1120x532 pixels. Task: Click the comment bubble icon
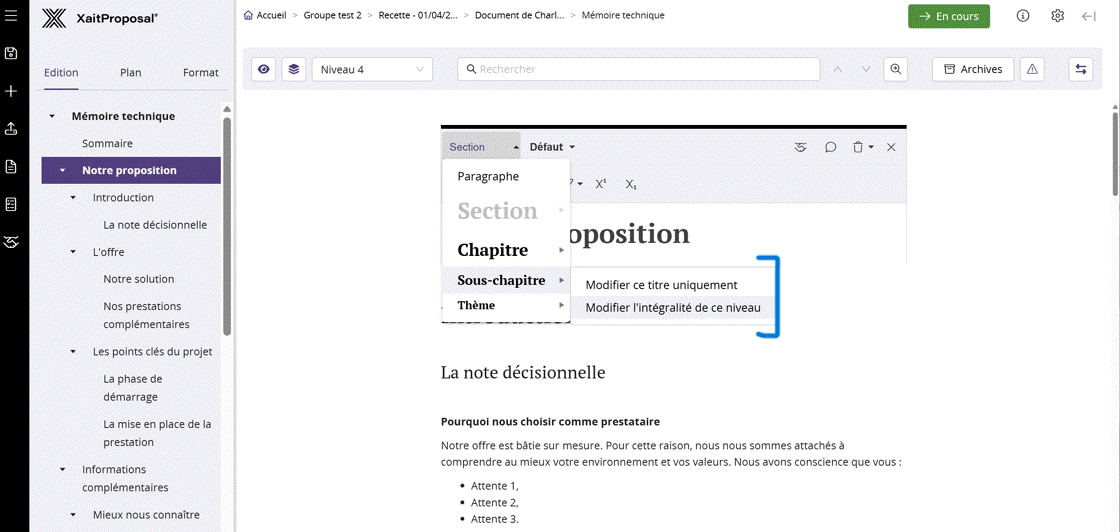pos(831,147)
